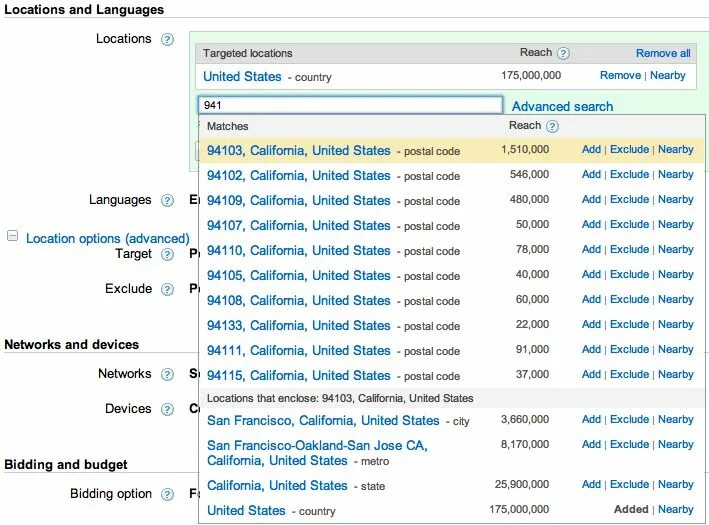
Task: Collapse the Location options (advanced) section
Action: (13, 237)
